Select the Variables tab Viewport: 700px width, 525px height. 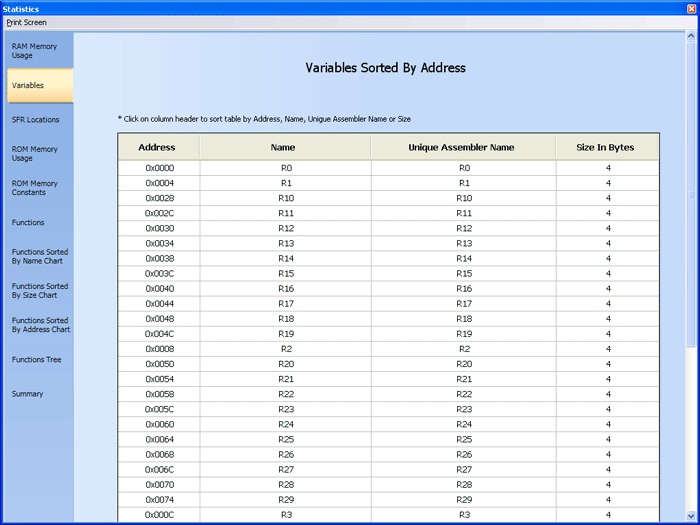[x=39, y=85]
